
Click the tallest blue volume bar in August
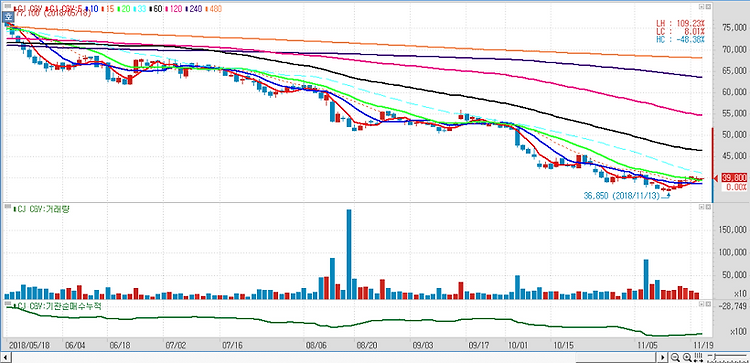pyautogui.click(x=349, y=254)
